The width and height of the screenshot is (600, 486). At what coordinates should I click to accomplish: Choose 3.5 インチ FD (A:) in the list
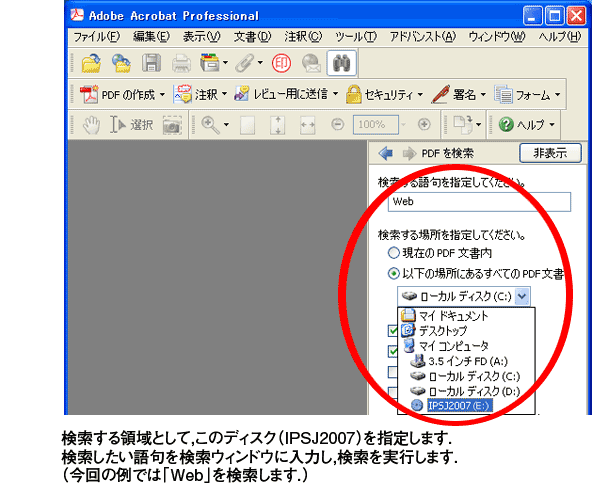point(466,361)
